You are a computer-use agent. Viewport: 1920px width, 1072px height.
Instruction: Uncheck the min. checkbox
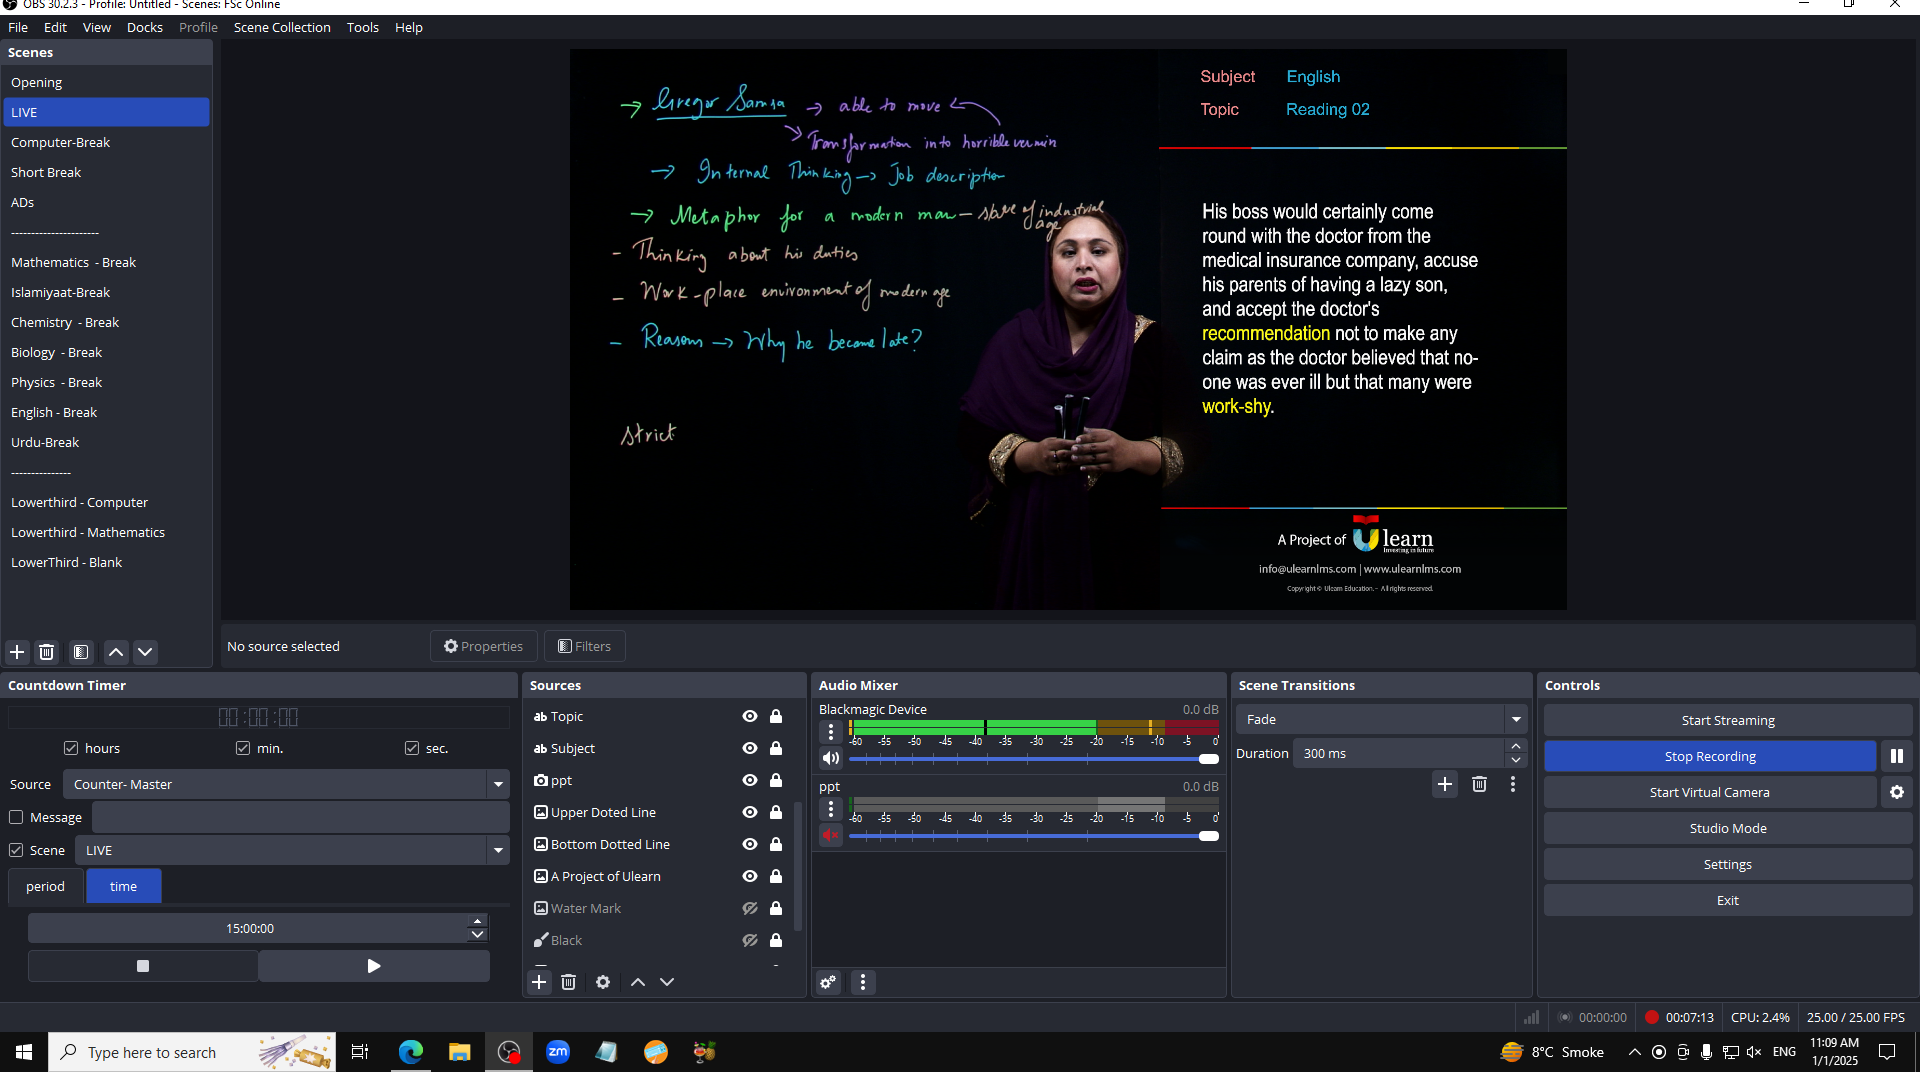(x=243, y=748)
